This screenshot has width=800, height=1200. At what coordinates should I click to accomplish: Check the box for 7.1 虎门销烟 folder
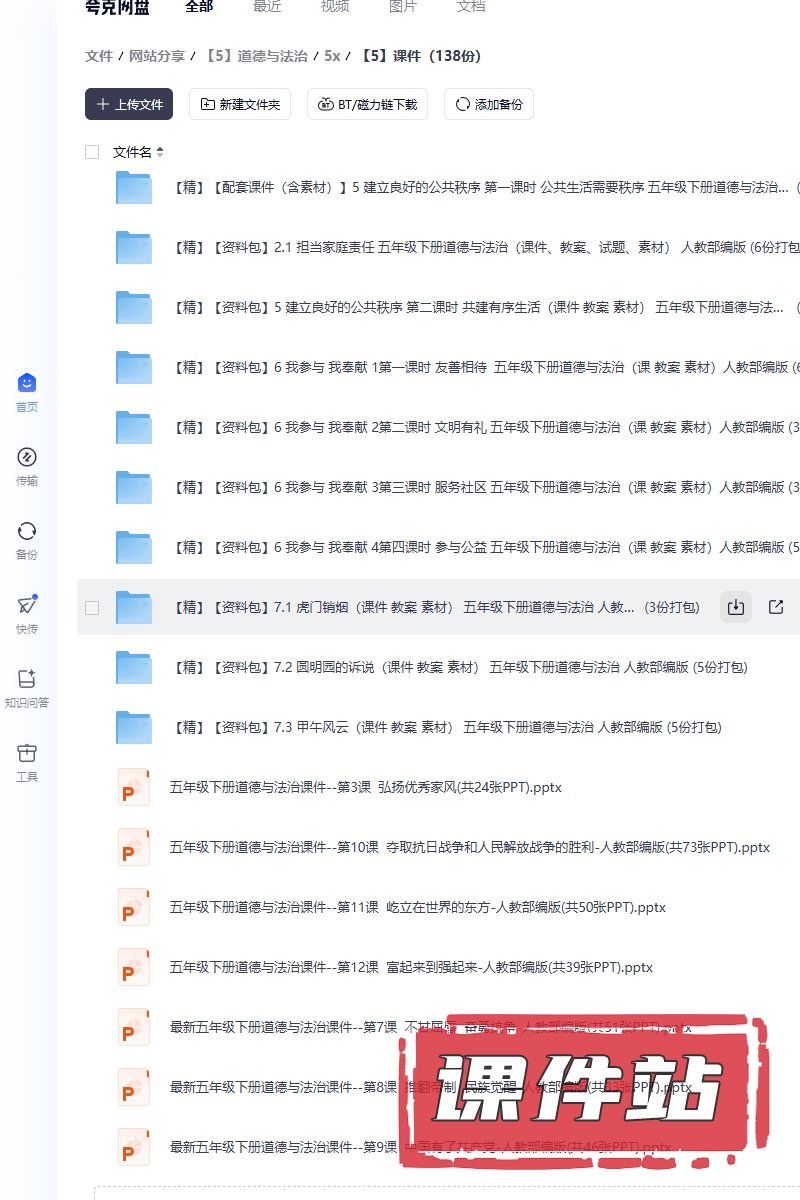tap(92, 607)
